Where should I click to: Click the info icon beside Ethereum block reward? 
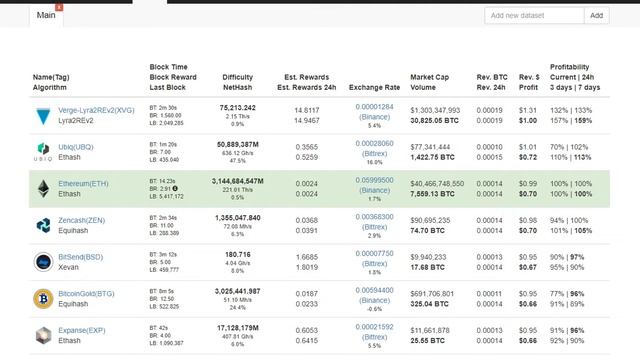coord(175,189)
